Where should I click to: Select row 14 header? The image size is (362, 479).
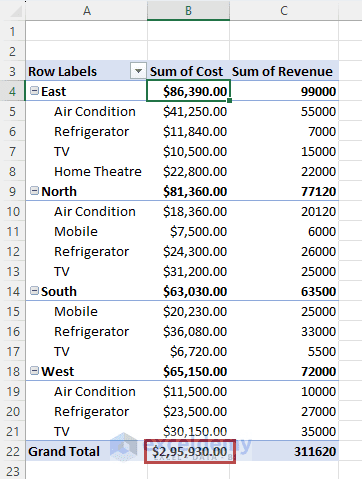(13, 291)
